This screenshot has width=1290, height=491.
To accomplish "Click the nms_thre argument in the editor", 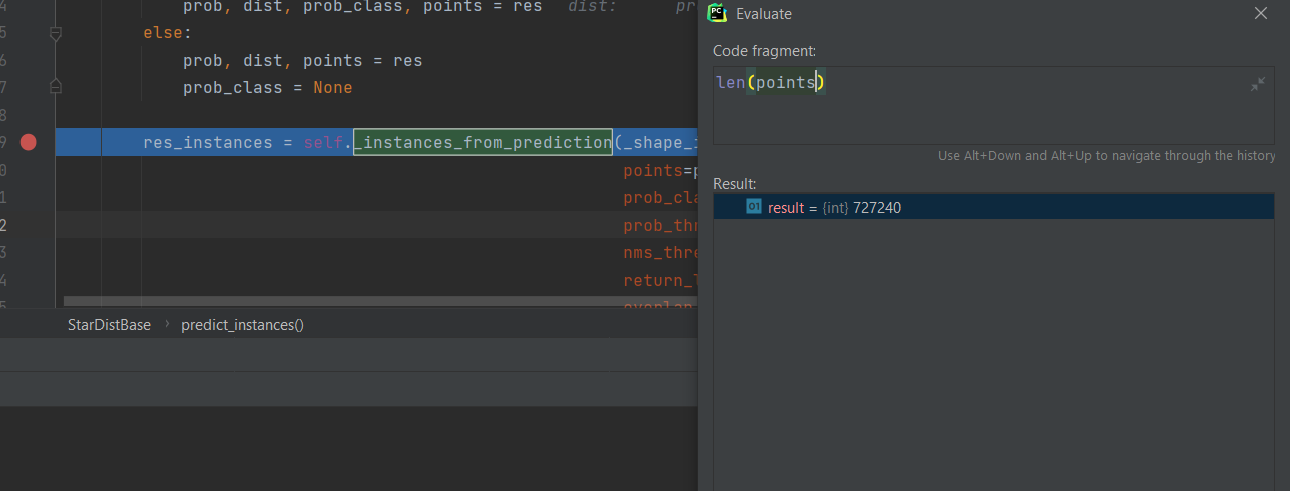I will click(x=660, y=253).
